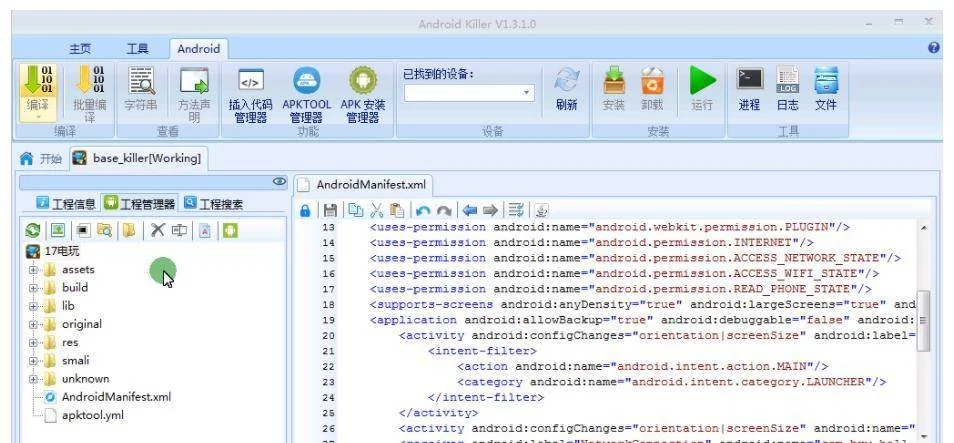
Task: Toggle word wrap icon in editor toolbar
Action: click(517, 211)
